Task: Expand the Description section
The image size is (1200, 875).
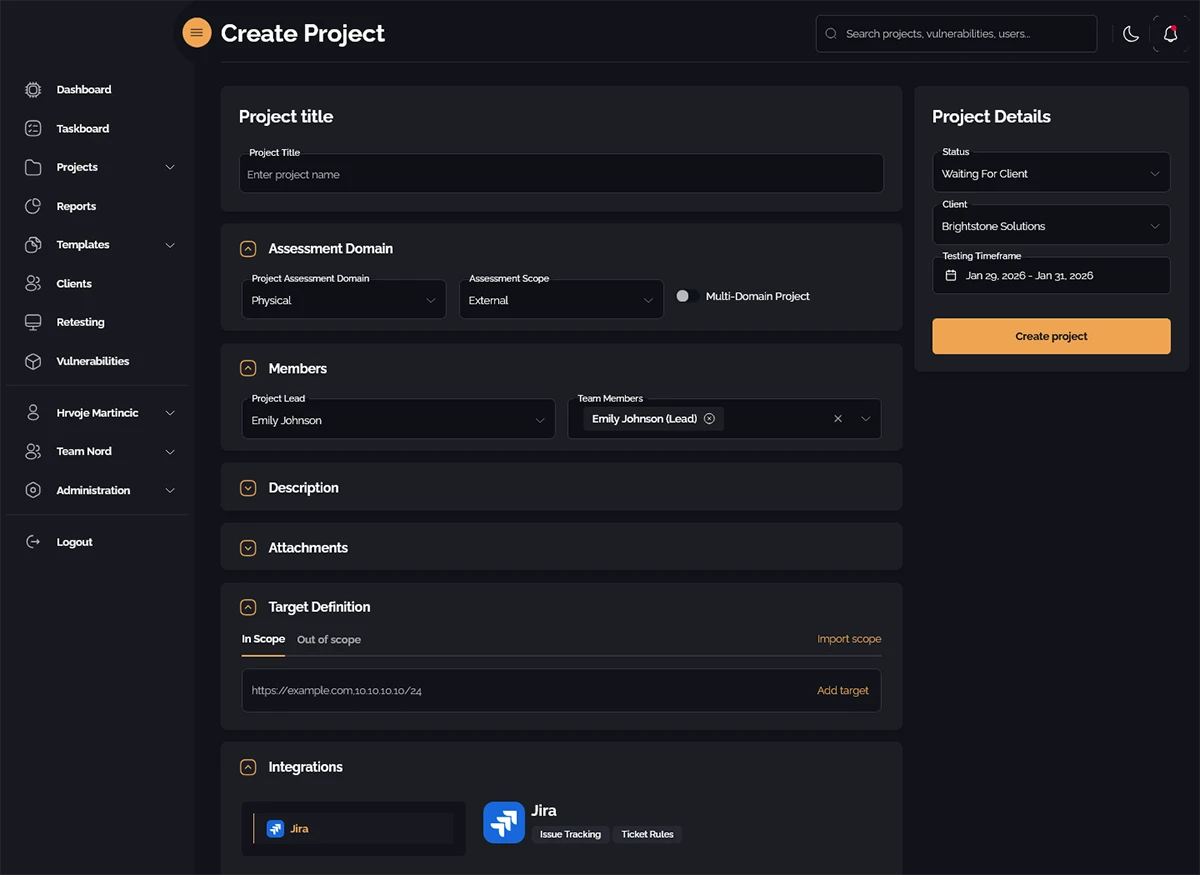Action: (247, 488)
